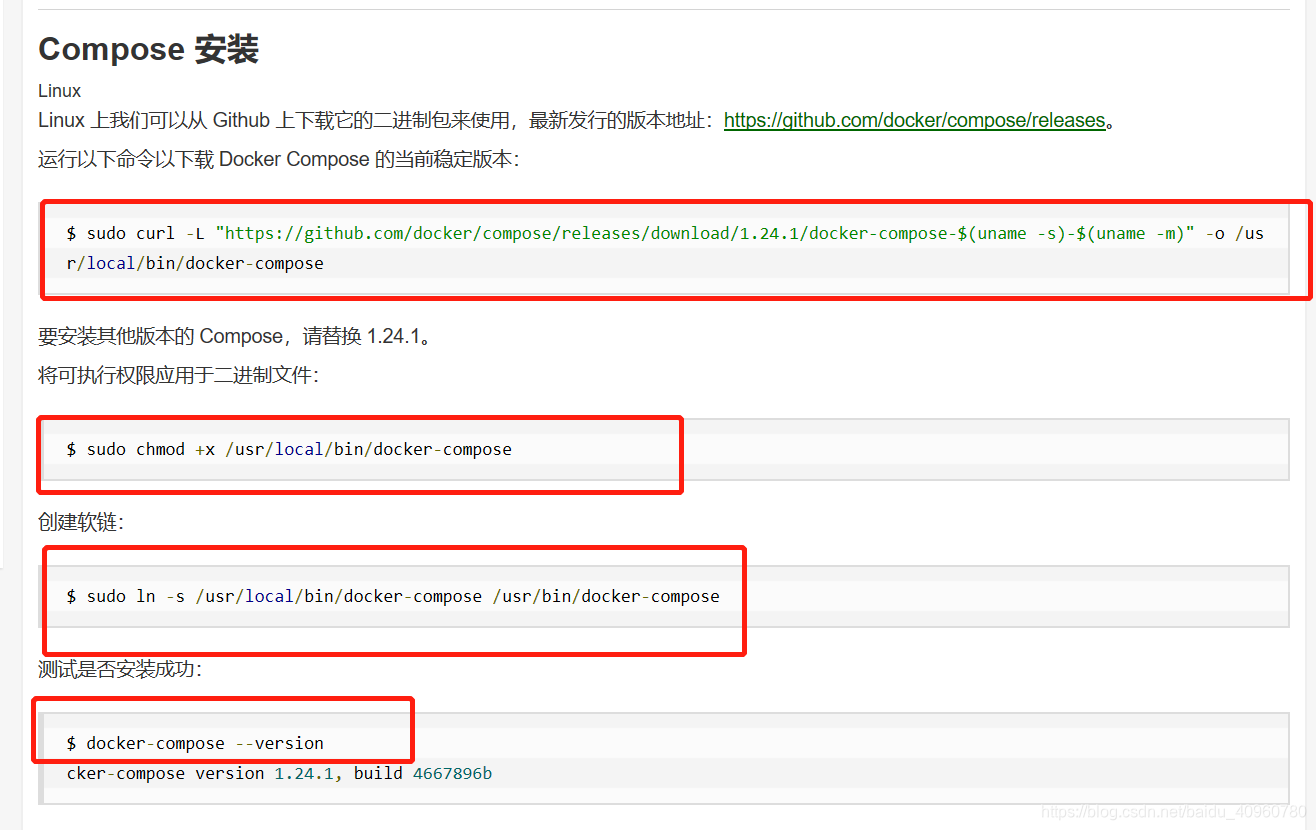Click the "Linux" subtitle under the heading

[x=60, y=91]
